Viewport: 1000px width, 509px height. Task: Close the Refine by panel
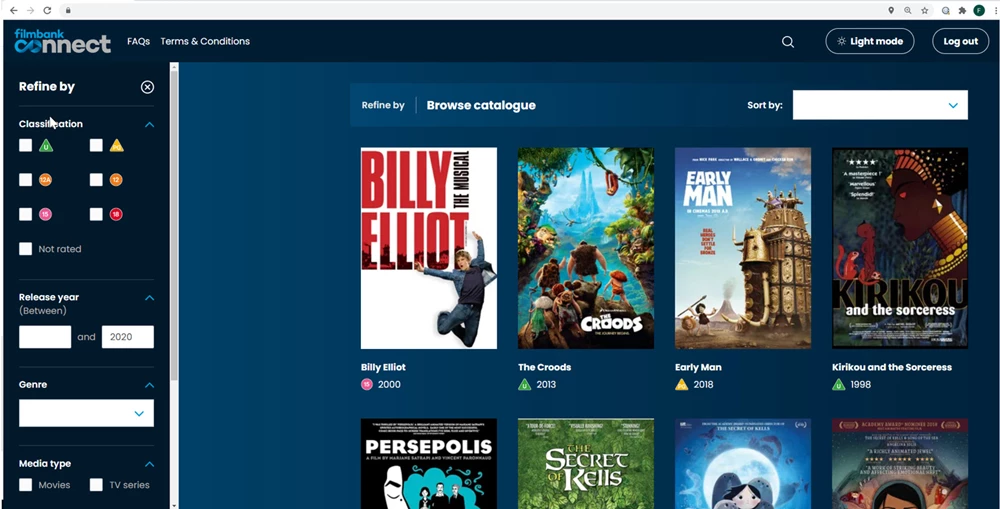click(147, 87)
